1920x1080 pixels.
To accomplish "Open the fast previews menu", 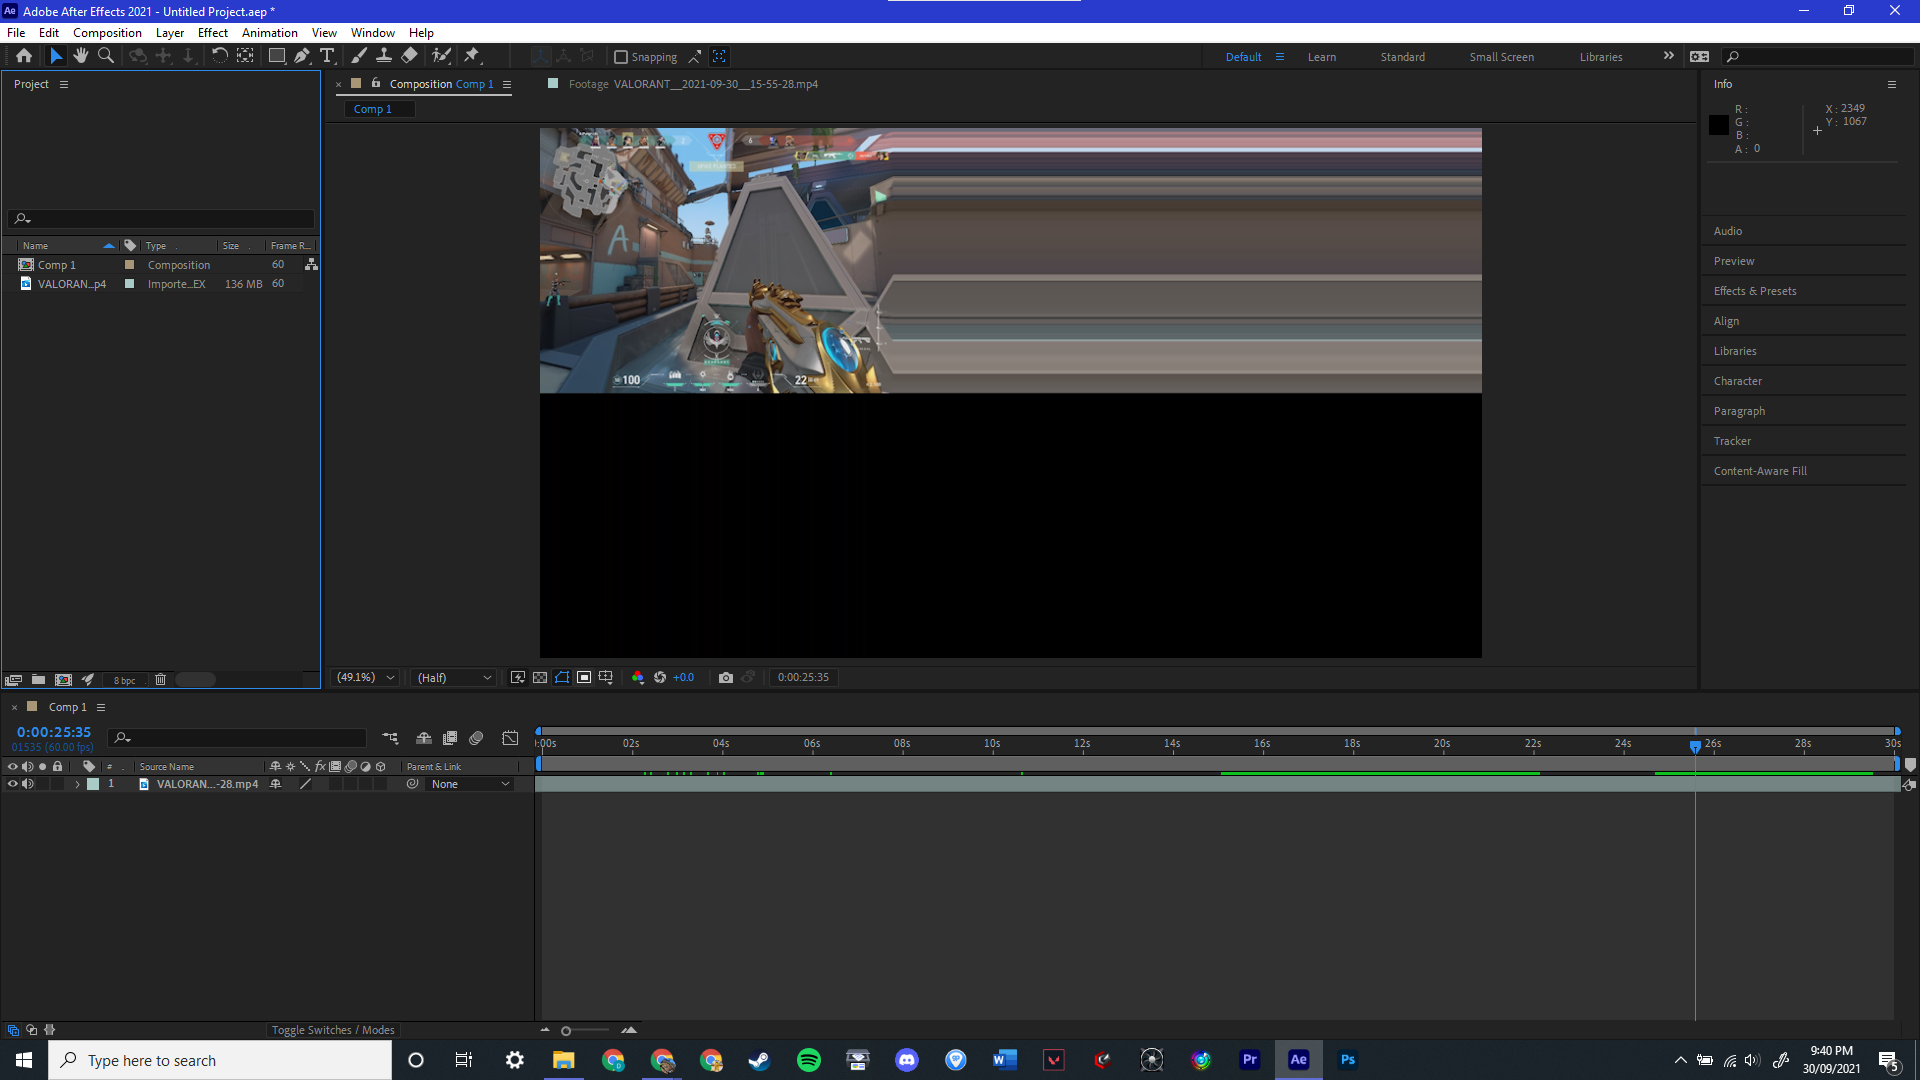I will tap(518, 678).
